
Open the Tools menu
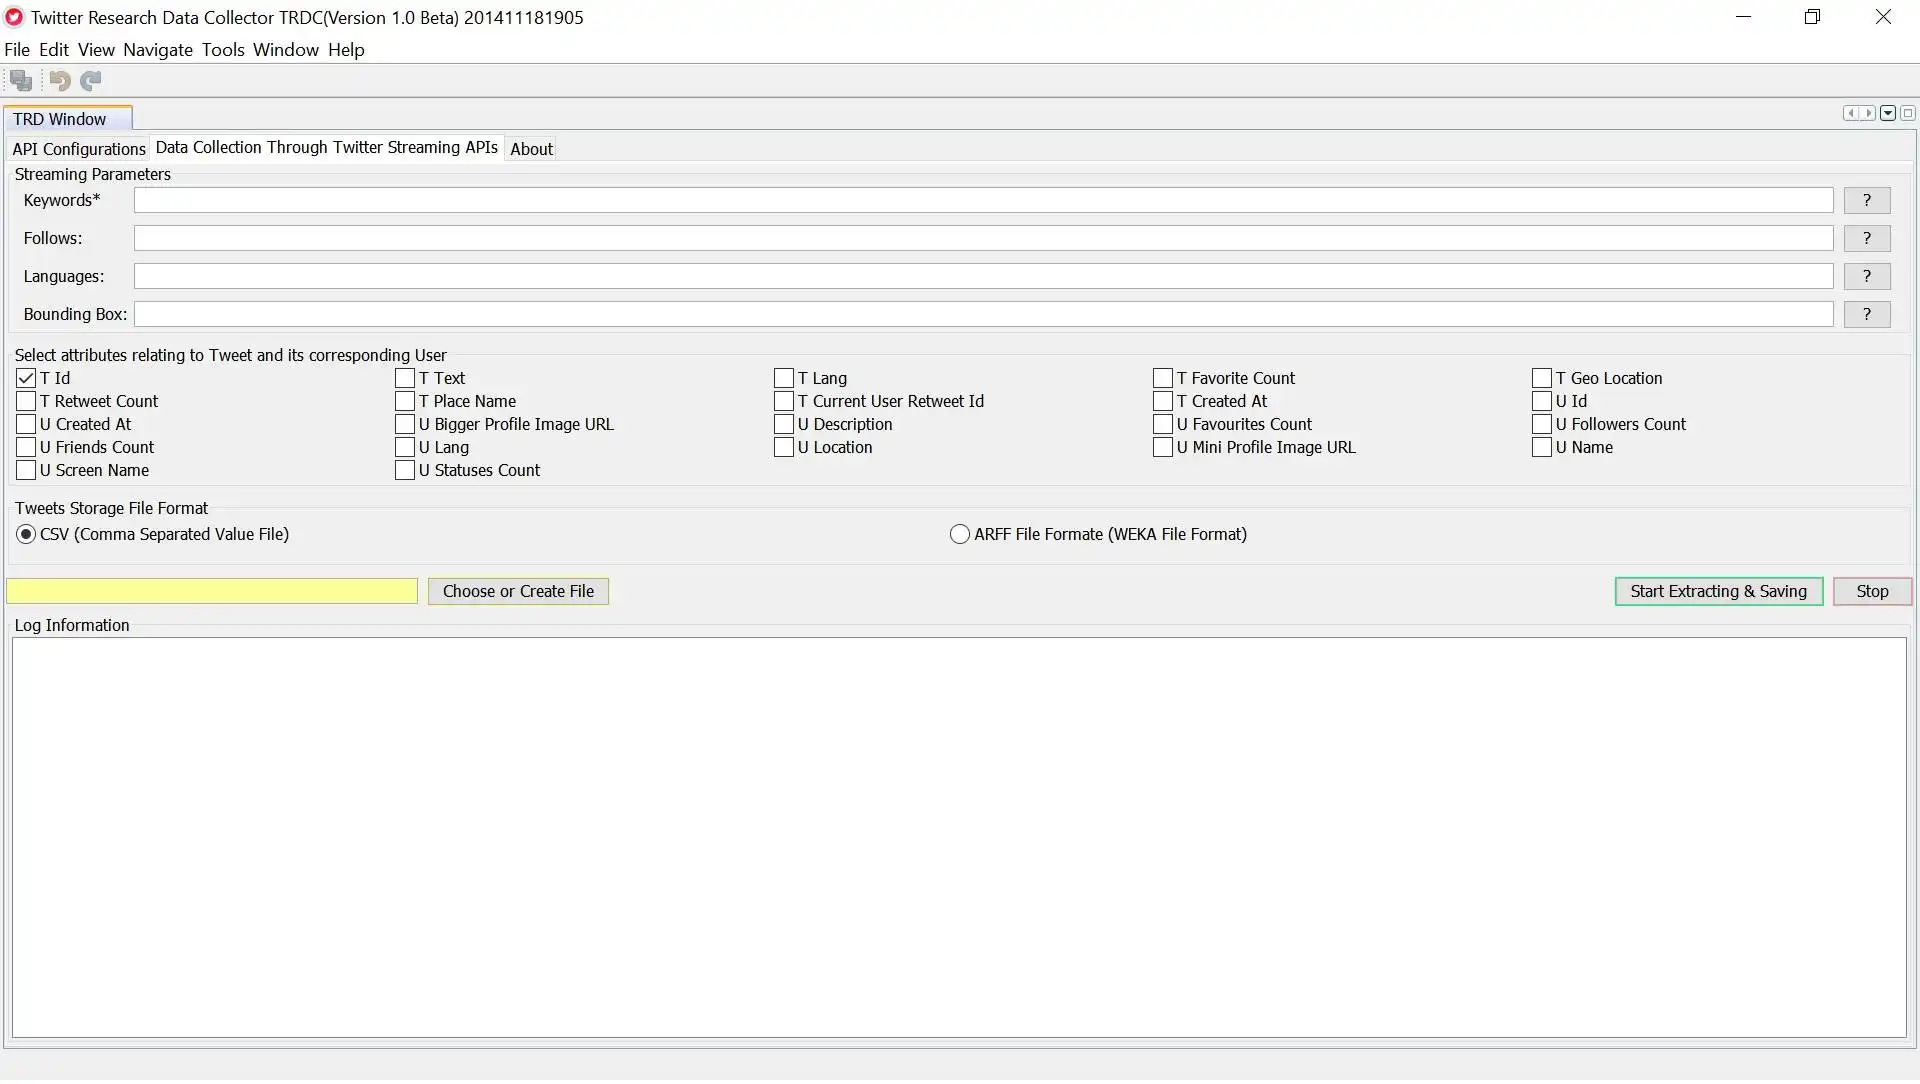(x=222, y=49)
